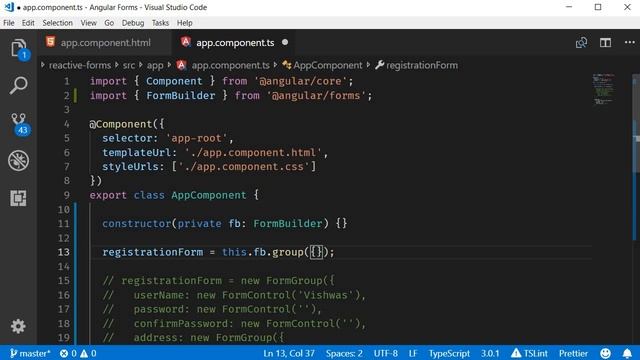Open the More Actions ellipsis menu
Image resolution: width=640 pixels, height=360 pixels.
point(629,42)
